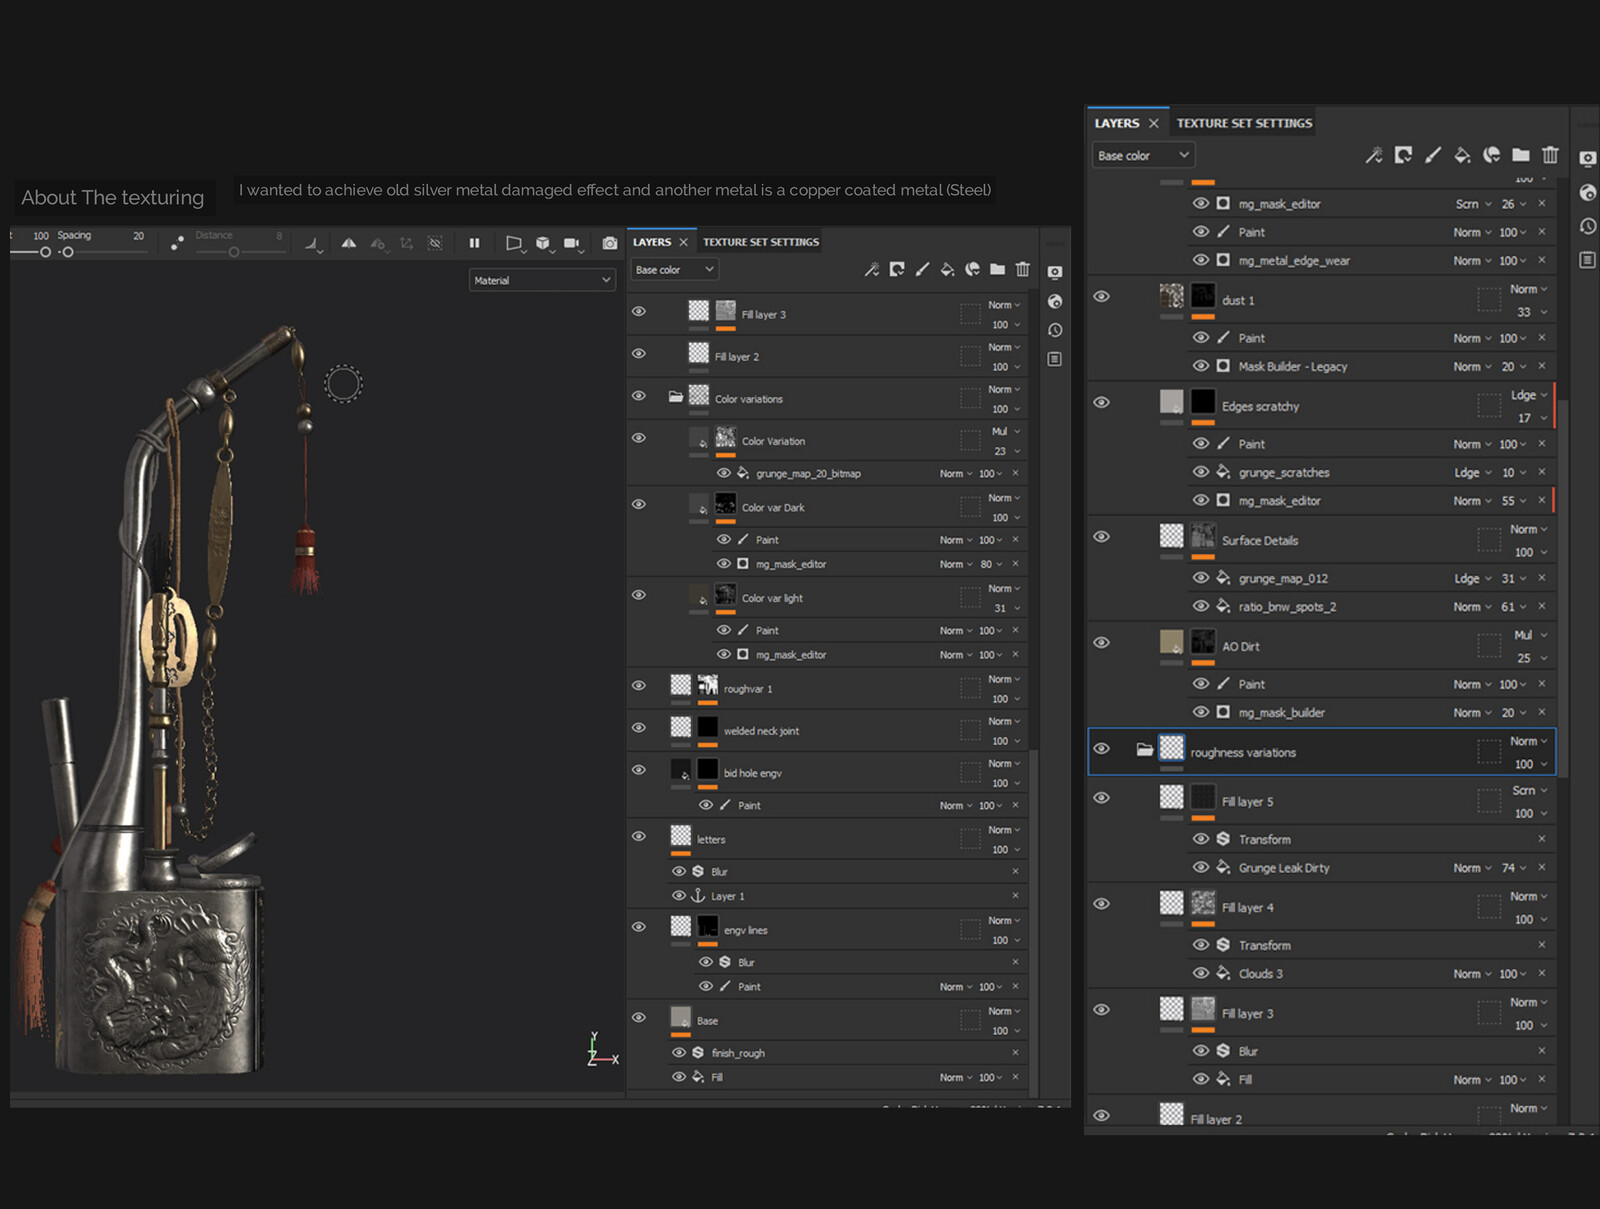Click the symmetry icon in viewport toolbar
The image size is (1600, 1209).
(348, 243)
